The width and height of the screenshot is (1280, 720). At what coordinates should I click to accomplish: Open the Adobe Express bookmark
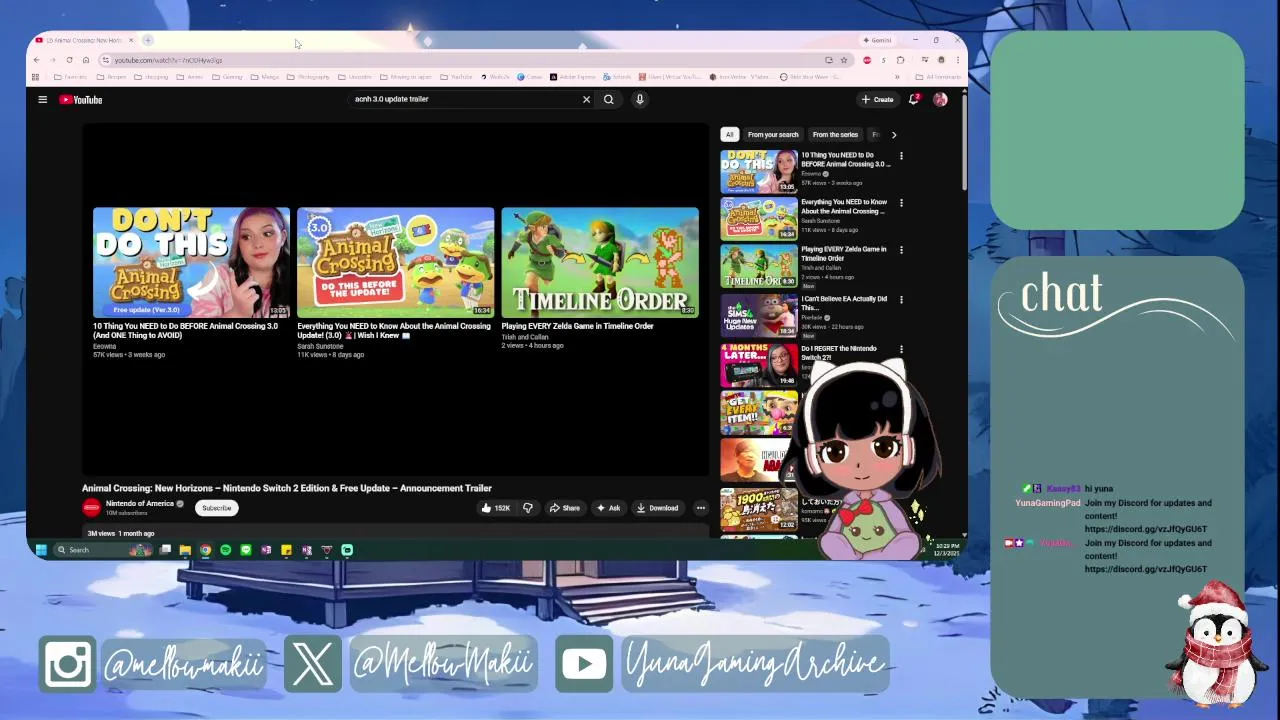[573, 77]
